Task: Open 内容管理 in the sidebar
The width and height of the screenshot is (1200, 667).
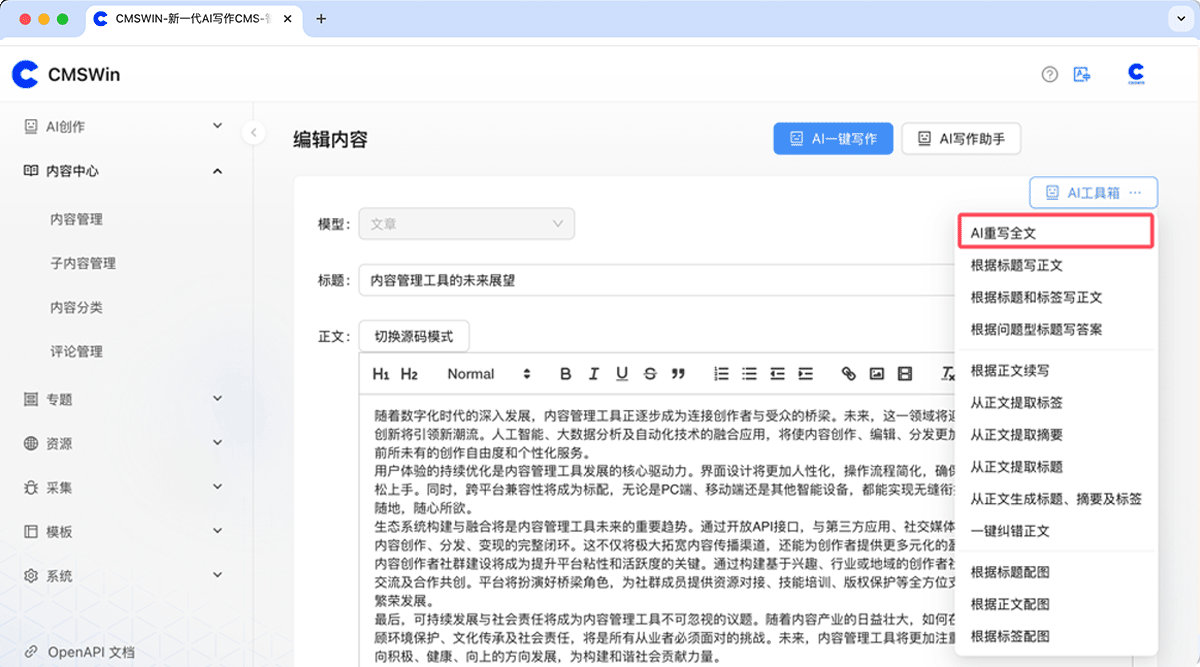Action: [x=76, y=219]
